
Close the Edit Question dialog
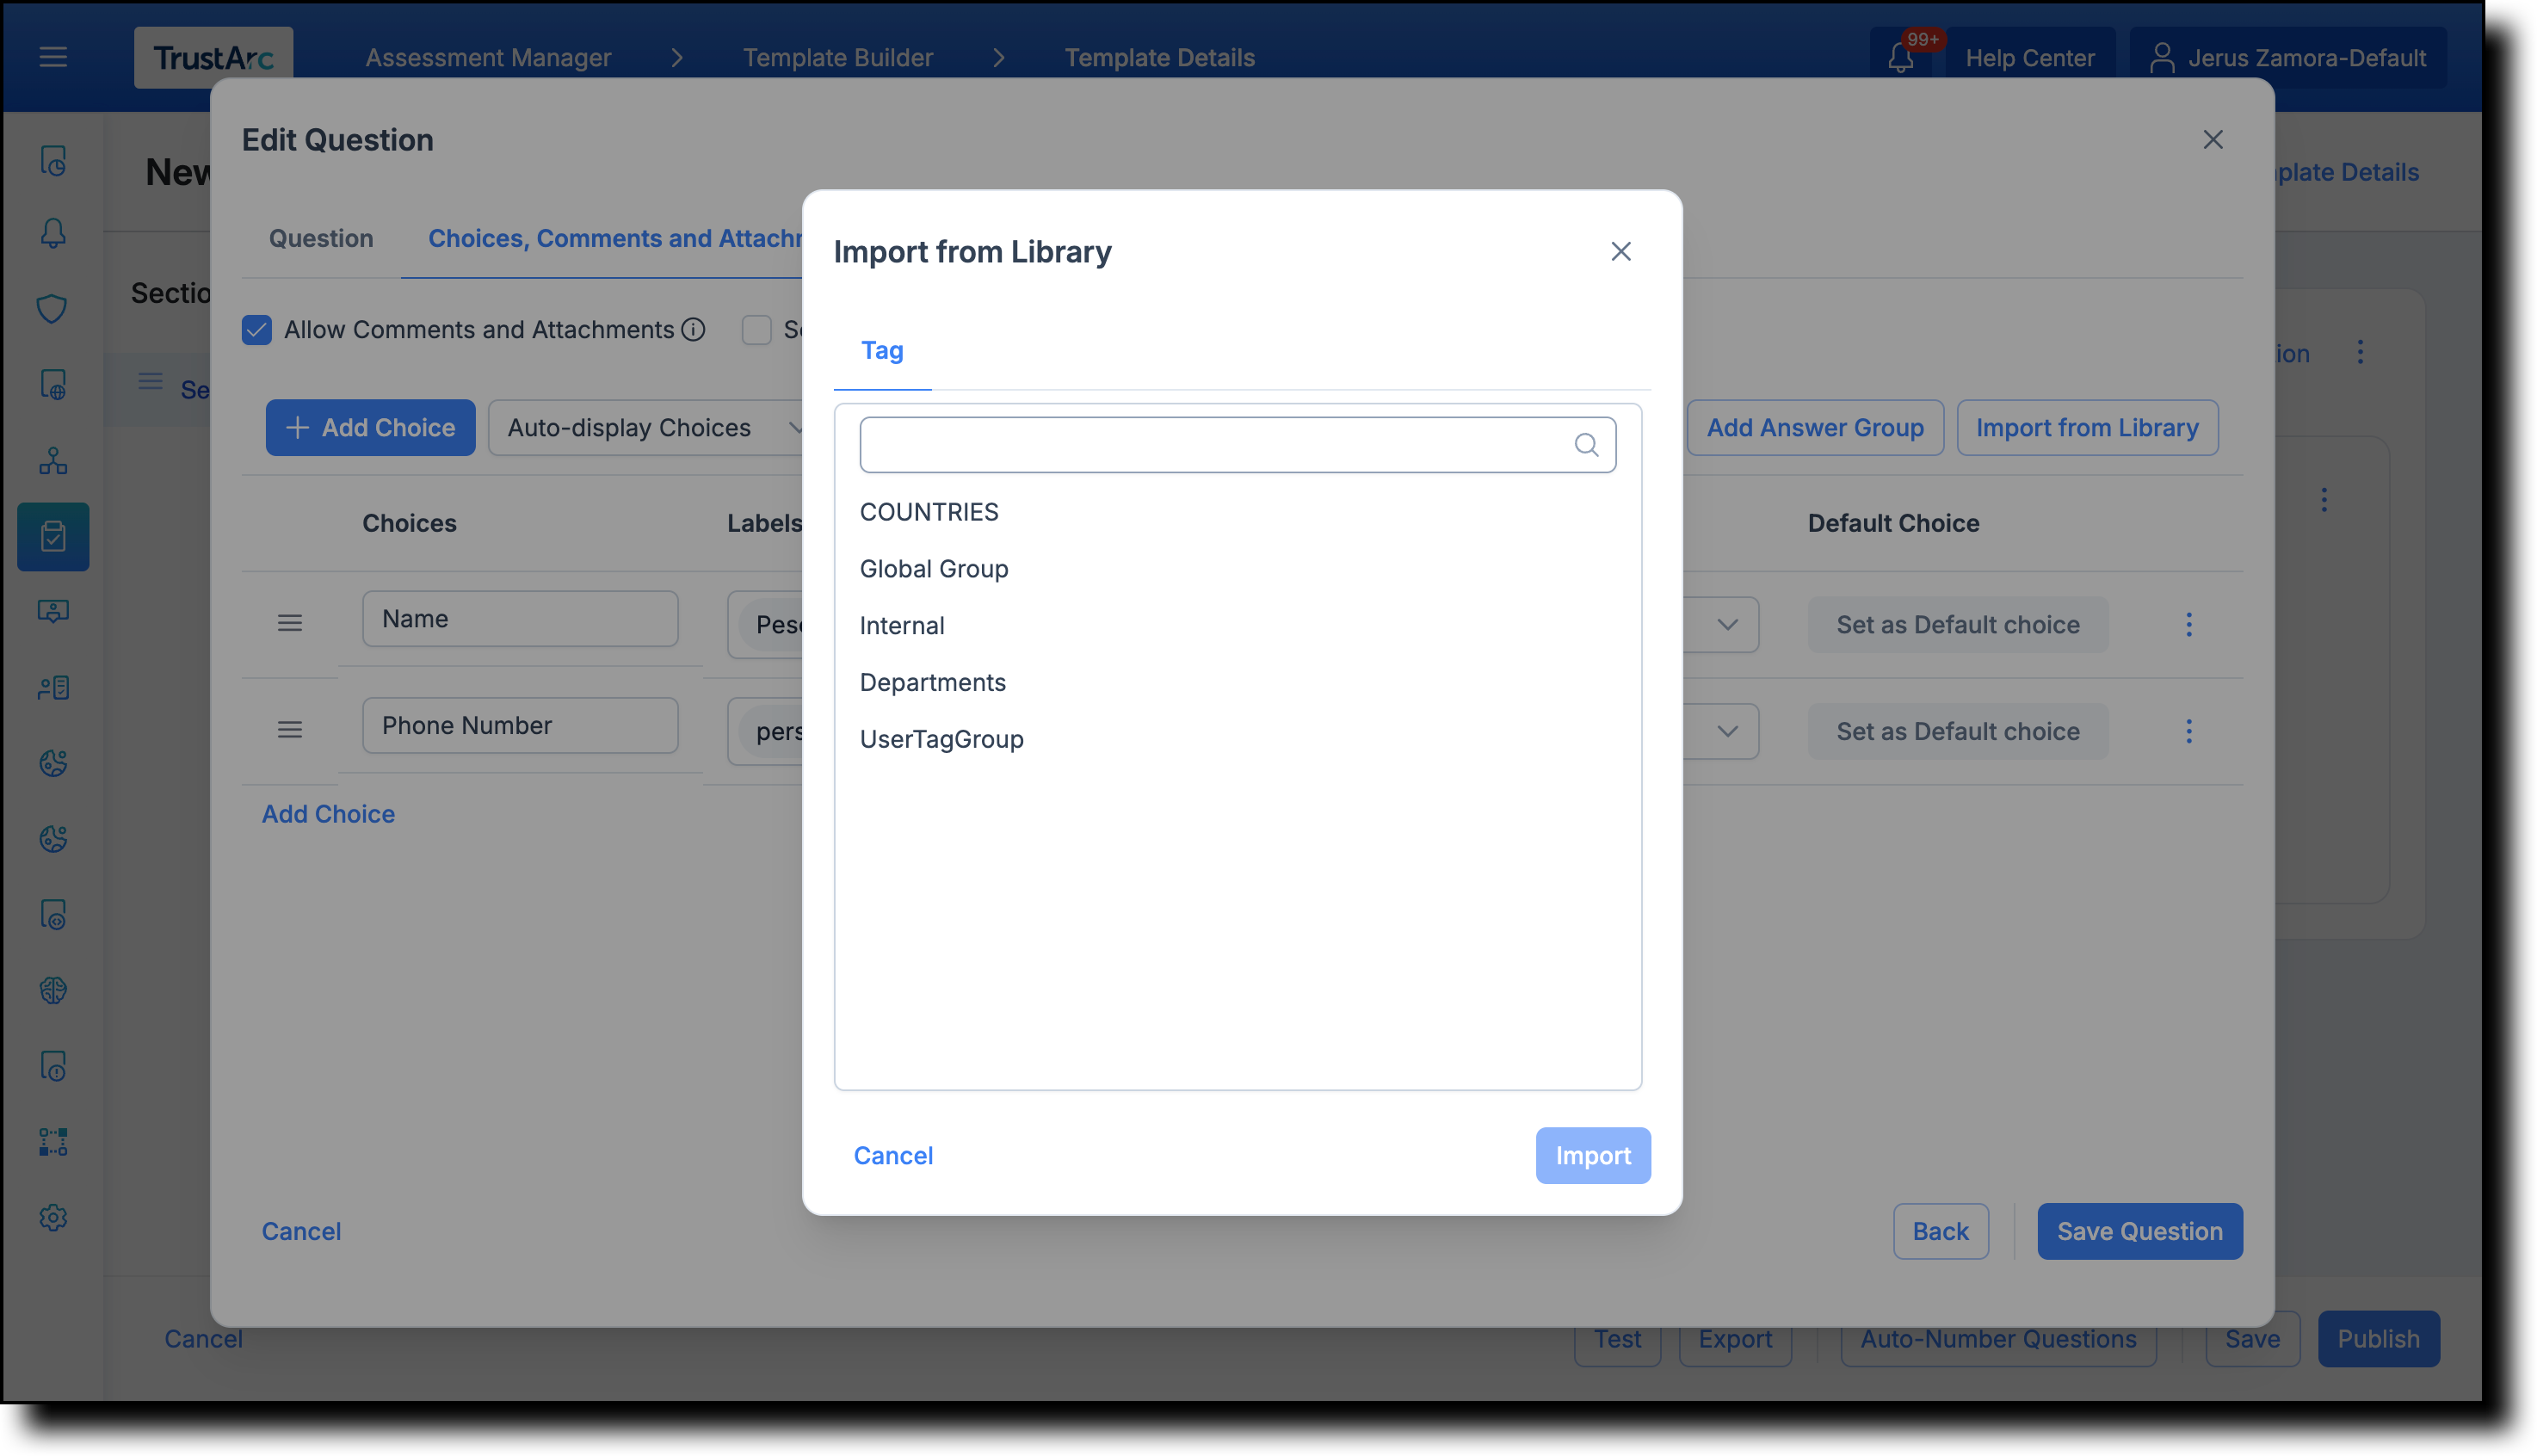pyautogui.click(x=2212, y=139)
